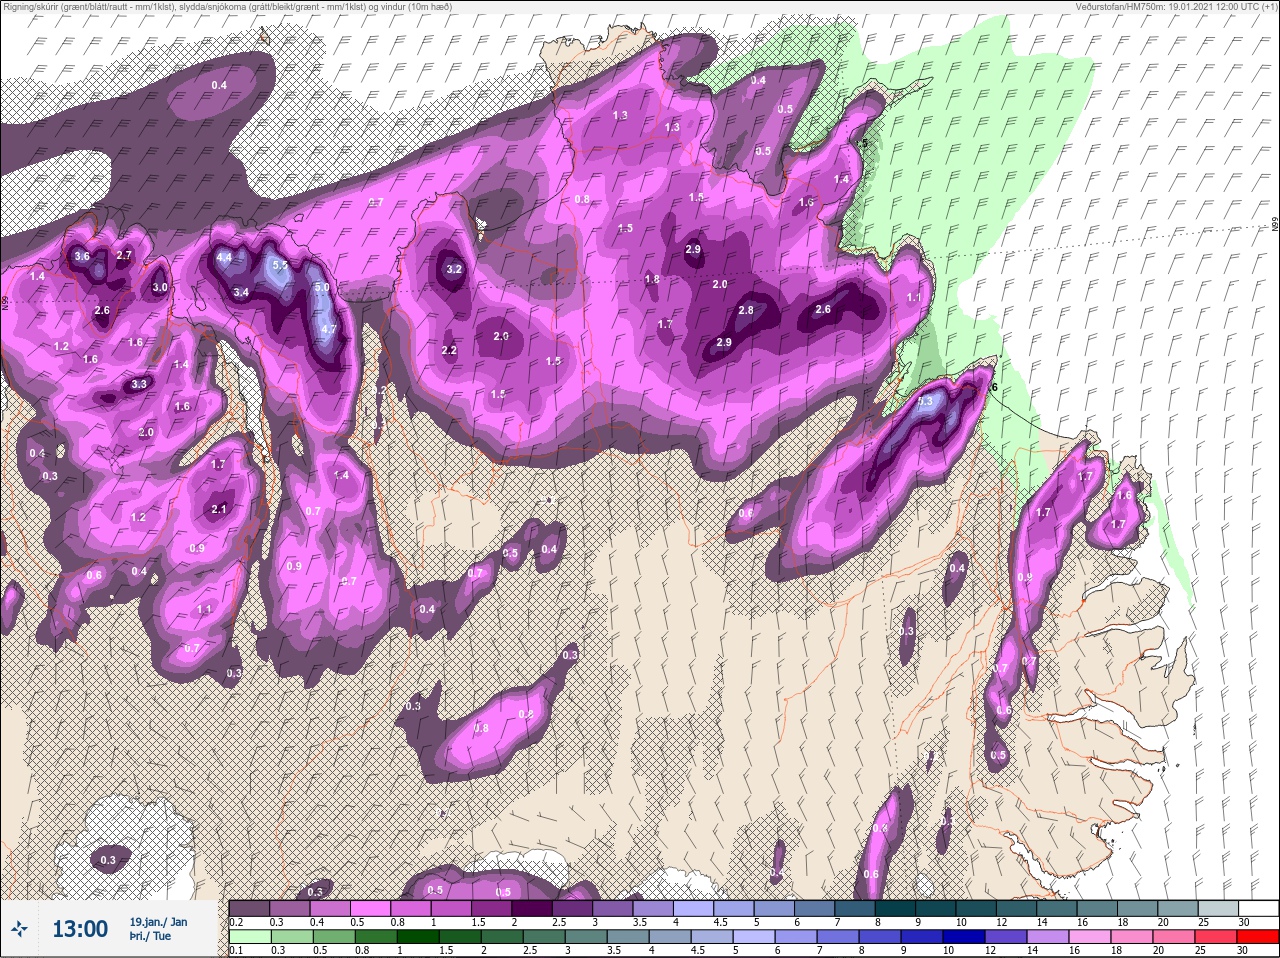This screenshot has height=958, width=1280.
Task: Pick the bright pink 0.5–0.8 snow legend swatch
Action: 371,908
